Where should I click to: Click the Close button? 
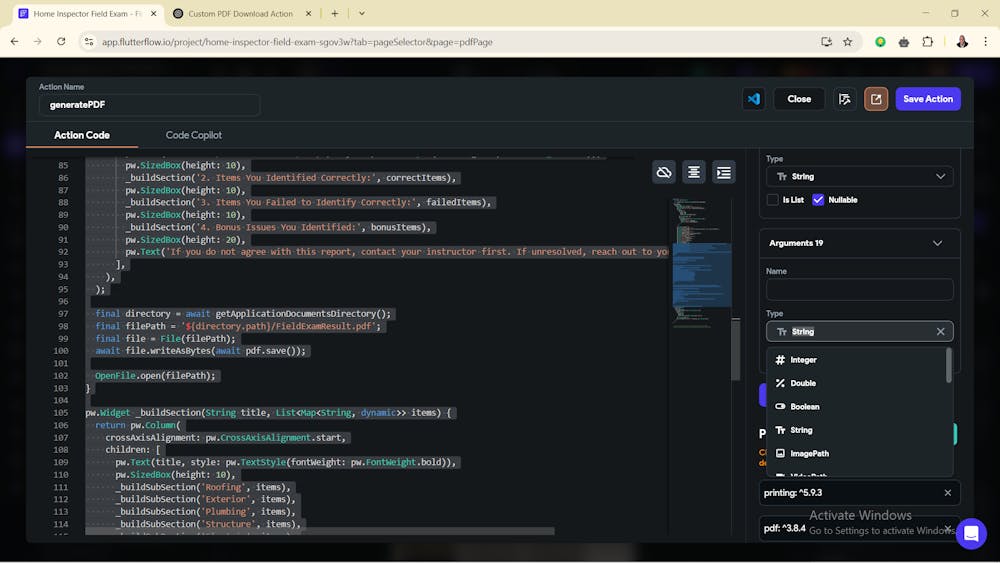point(798,99)
